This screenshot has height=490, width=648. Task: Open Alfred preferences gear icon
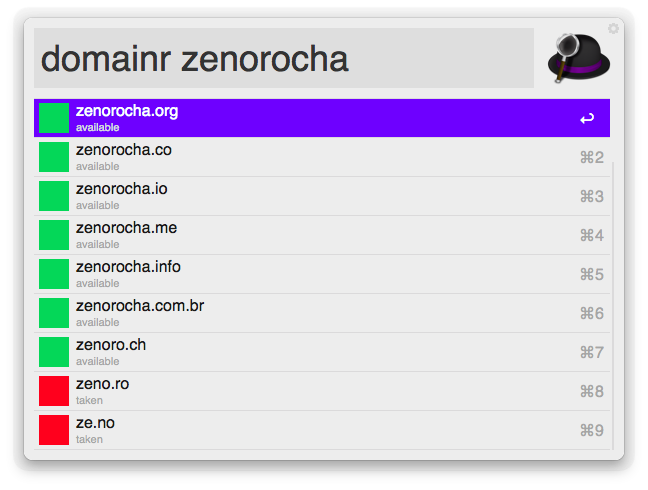pos(613,29)
